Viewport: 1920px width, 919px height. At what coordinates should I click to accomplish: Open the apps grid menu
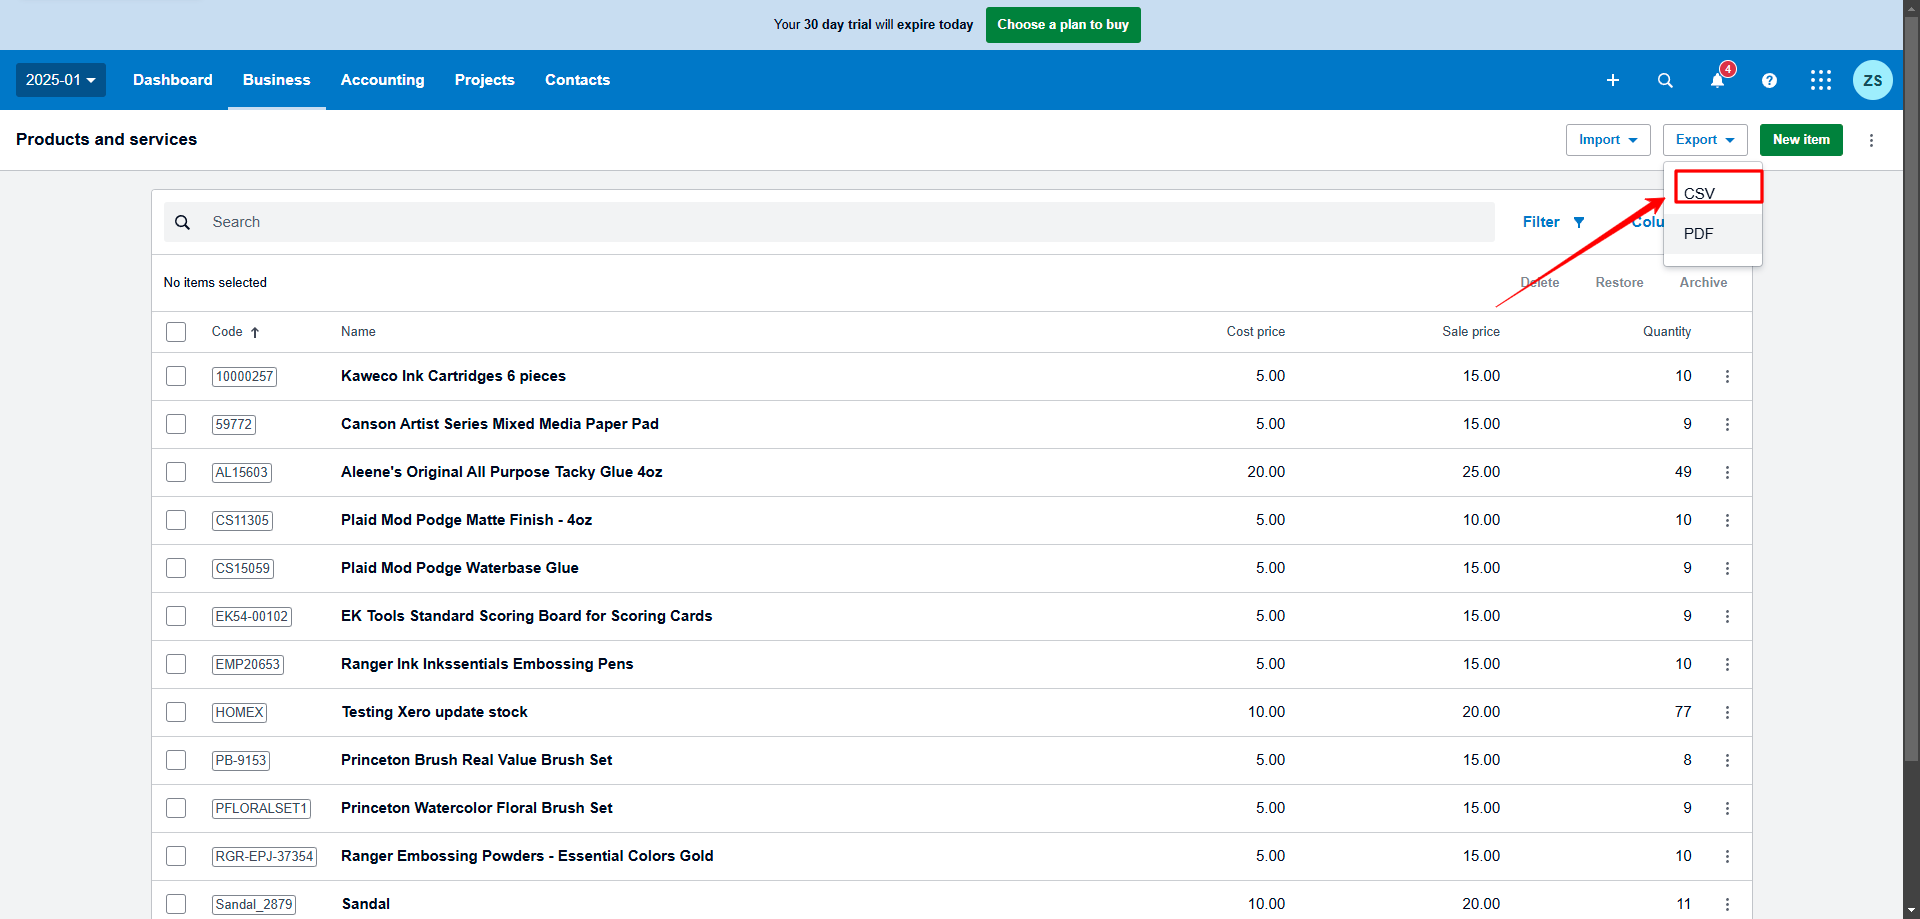(x=1821, y=80)
